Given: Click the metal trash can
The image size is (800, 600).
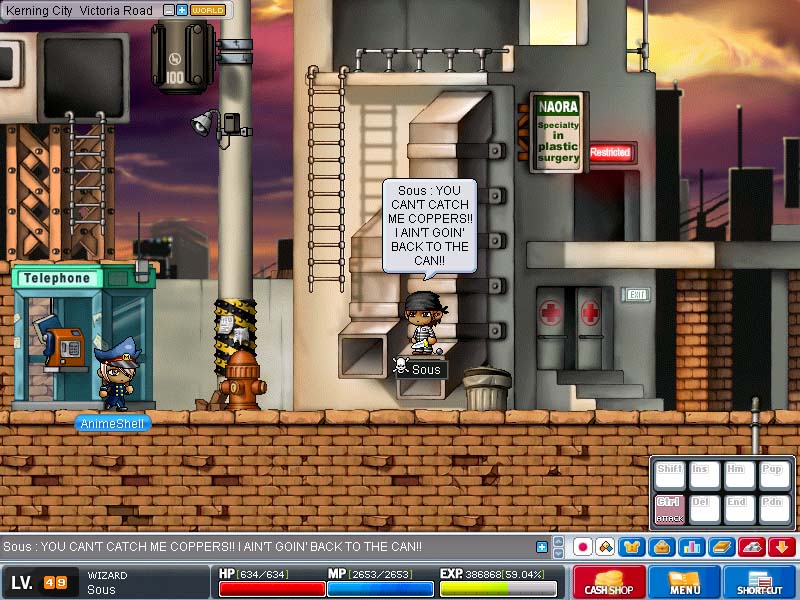Looking at the screenshot, I should (x=487, y=389).
